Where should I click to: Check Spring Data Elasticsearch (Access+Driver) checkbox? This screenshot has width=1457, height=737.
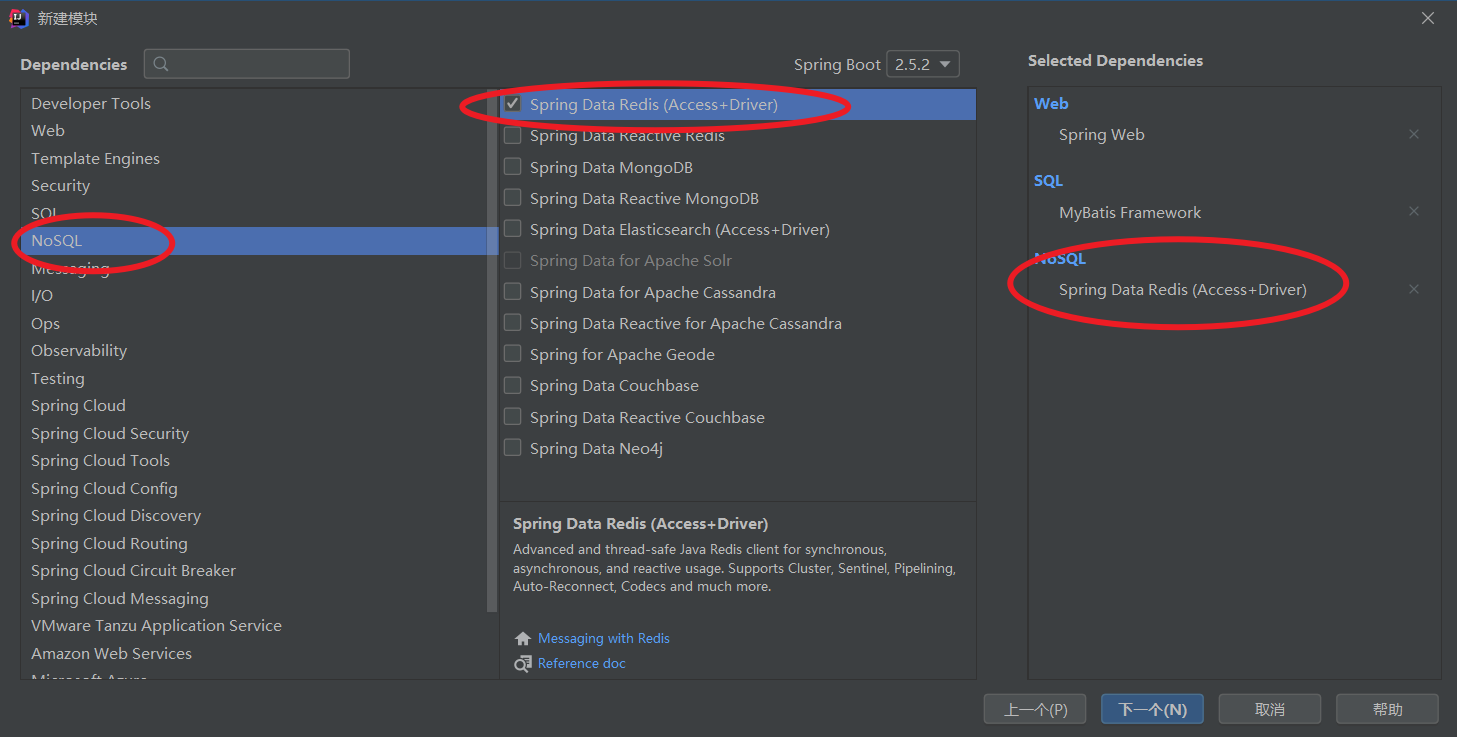click(x=512, y=229)
